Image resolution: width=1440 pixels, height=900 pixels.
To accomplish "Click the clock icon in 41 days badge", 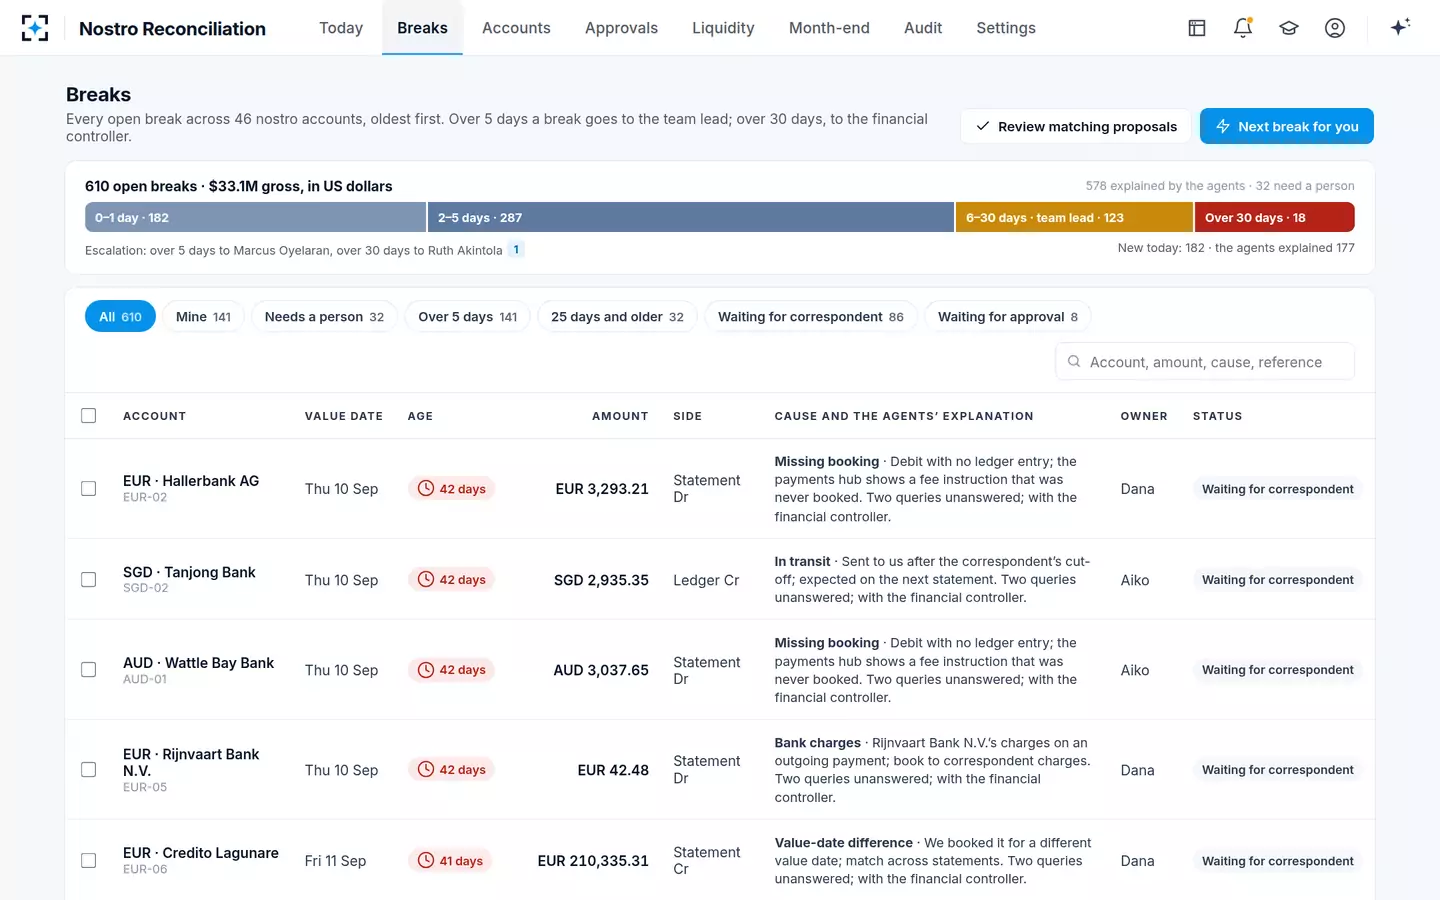I will (x=426, y=861).
